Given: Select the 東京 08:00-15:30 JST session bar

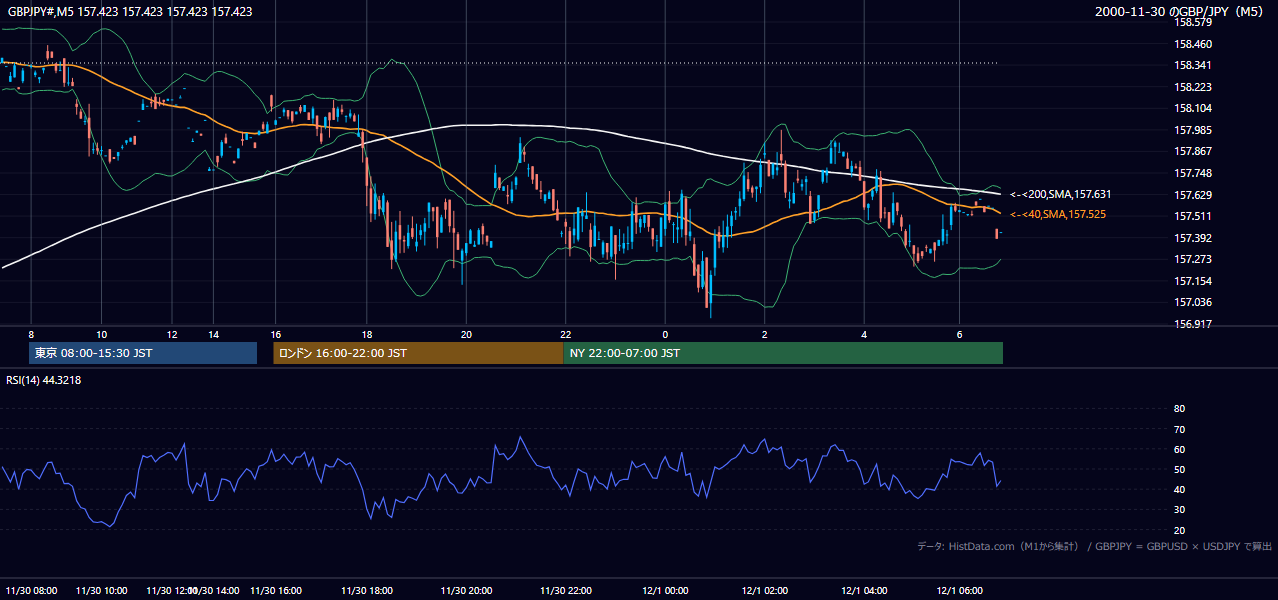Looking at the screenshot, I should [143, 353].
